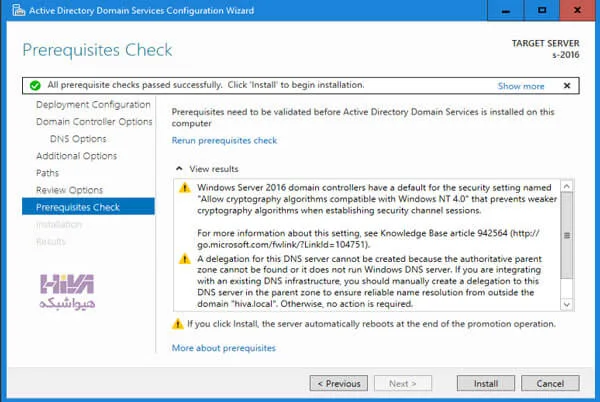
Task: Select Additional Options step
Action: 77,156
